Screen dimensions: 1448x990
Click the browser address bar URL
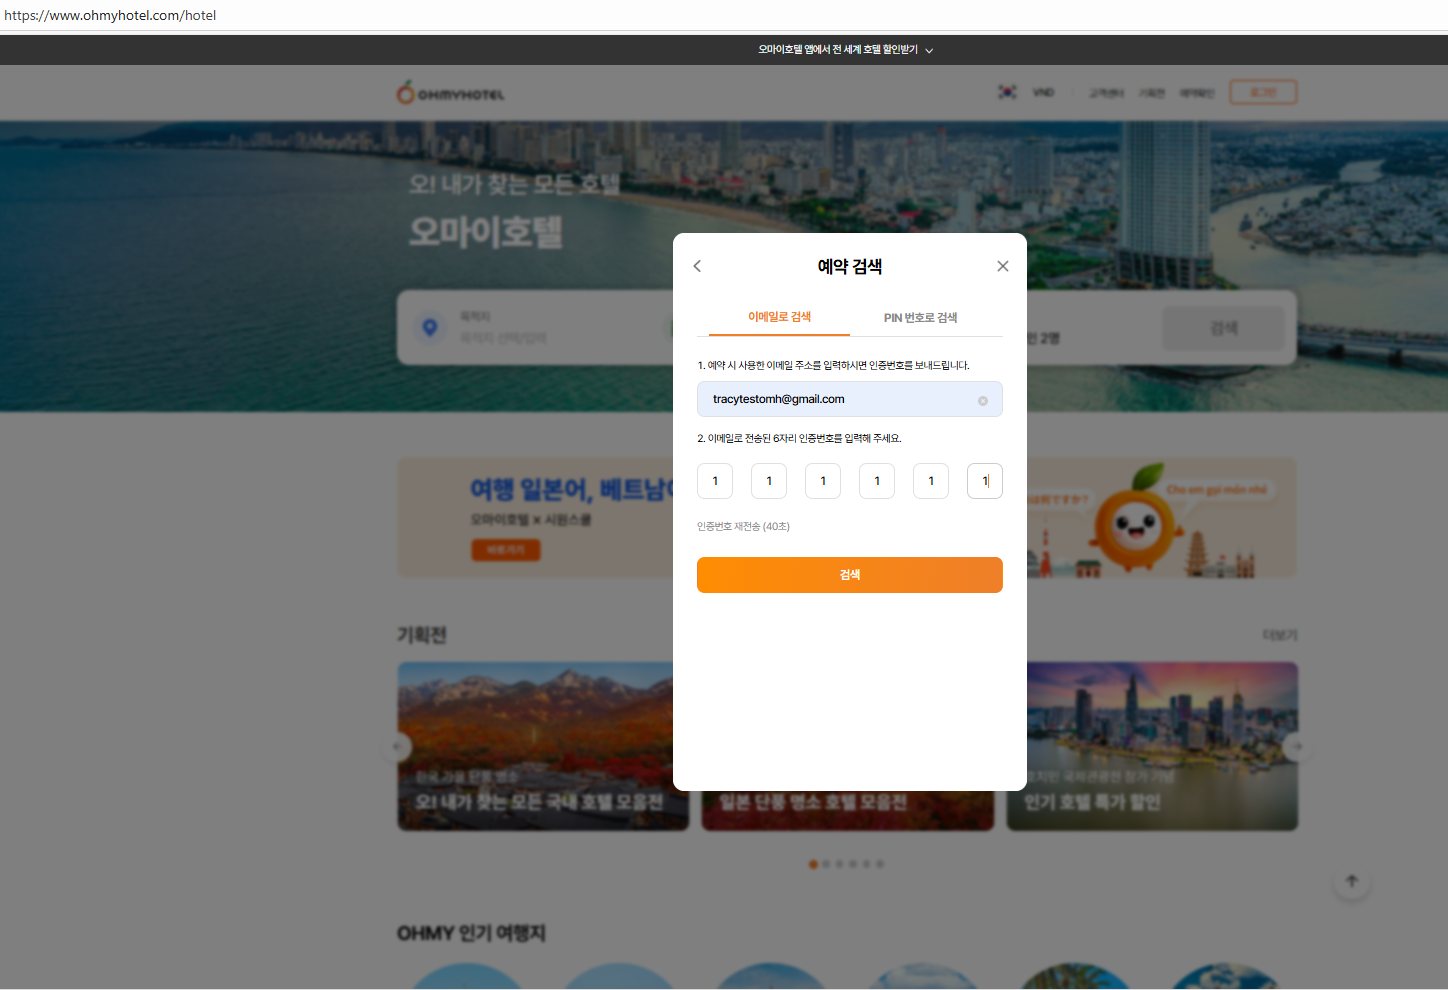point(110,15)
